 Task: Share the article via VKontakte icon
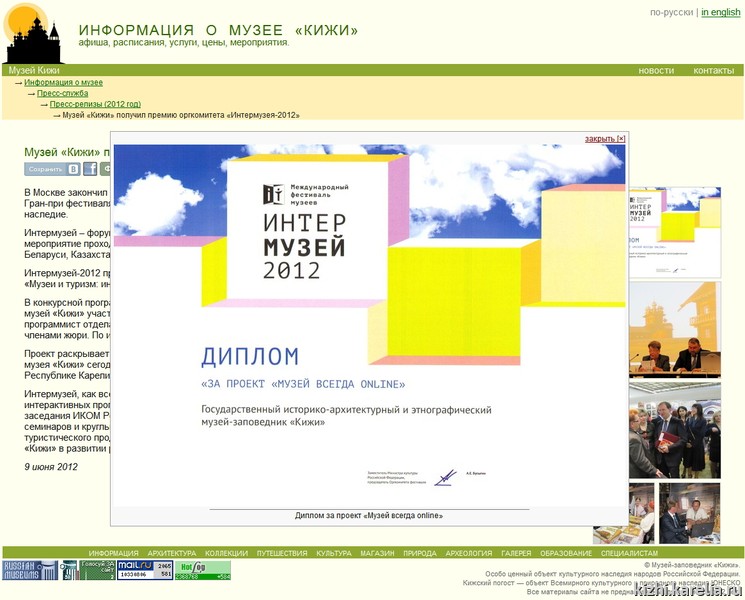(74, 169)
